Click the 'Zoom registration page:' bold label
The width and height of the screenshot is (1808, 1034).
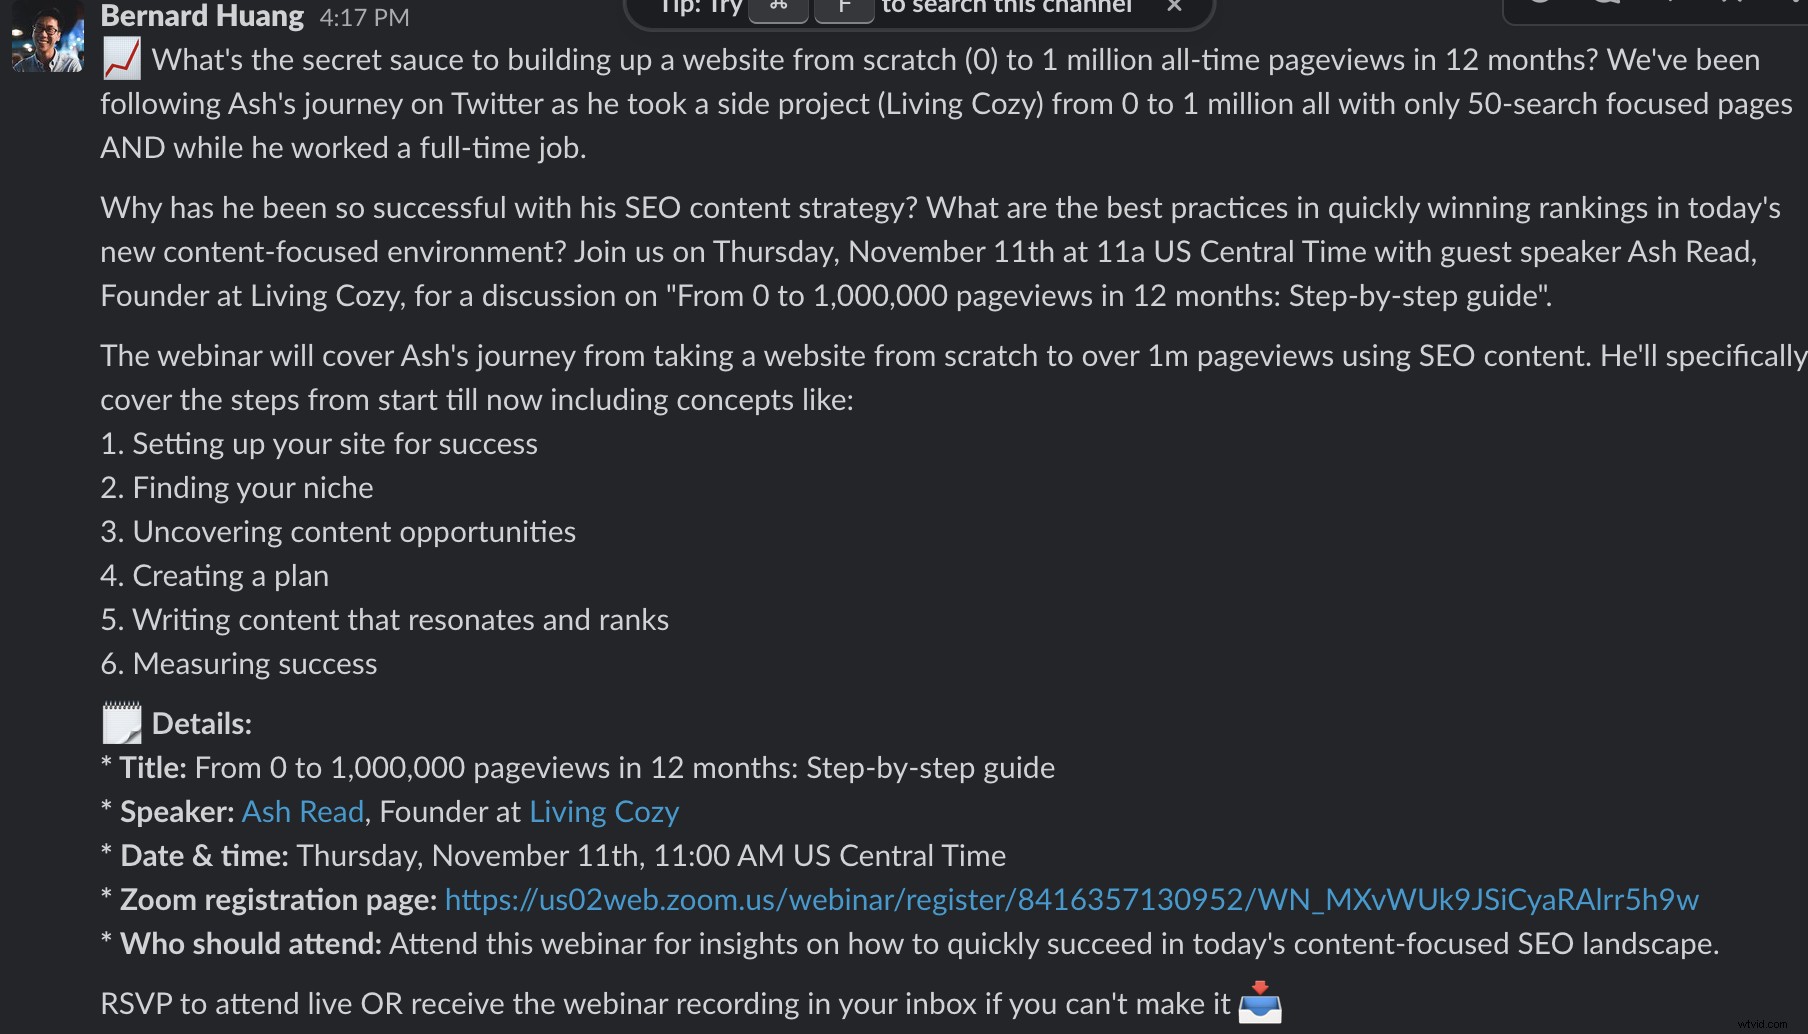[279, 899]
